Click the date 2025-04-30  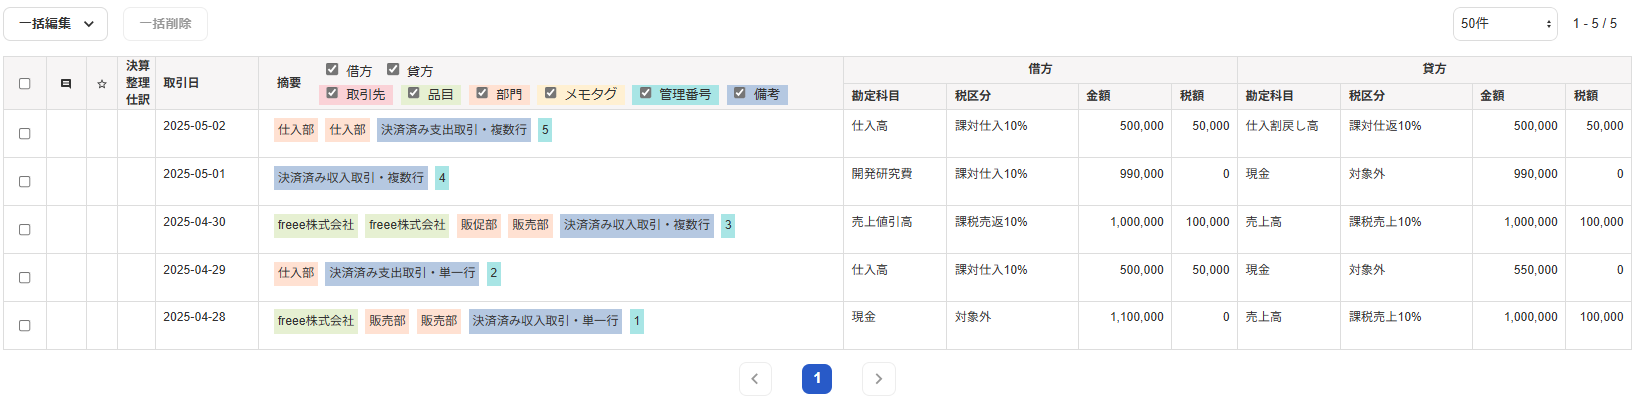pos(194,222)
